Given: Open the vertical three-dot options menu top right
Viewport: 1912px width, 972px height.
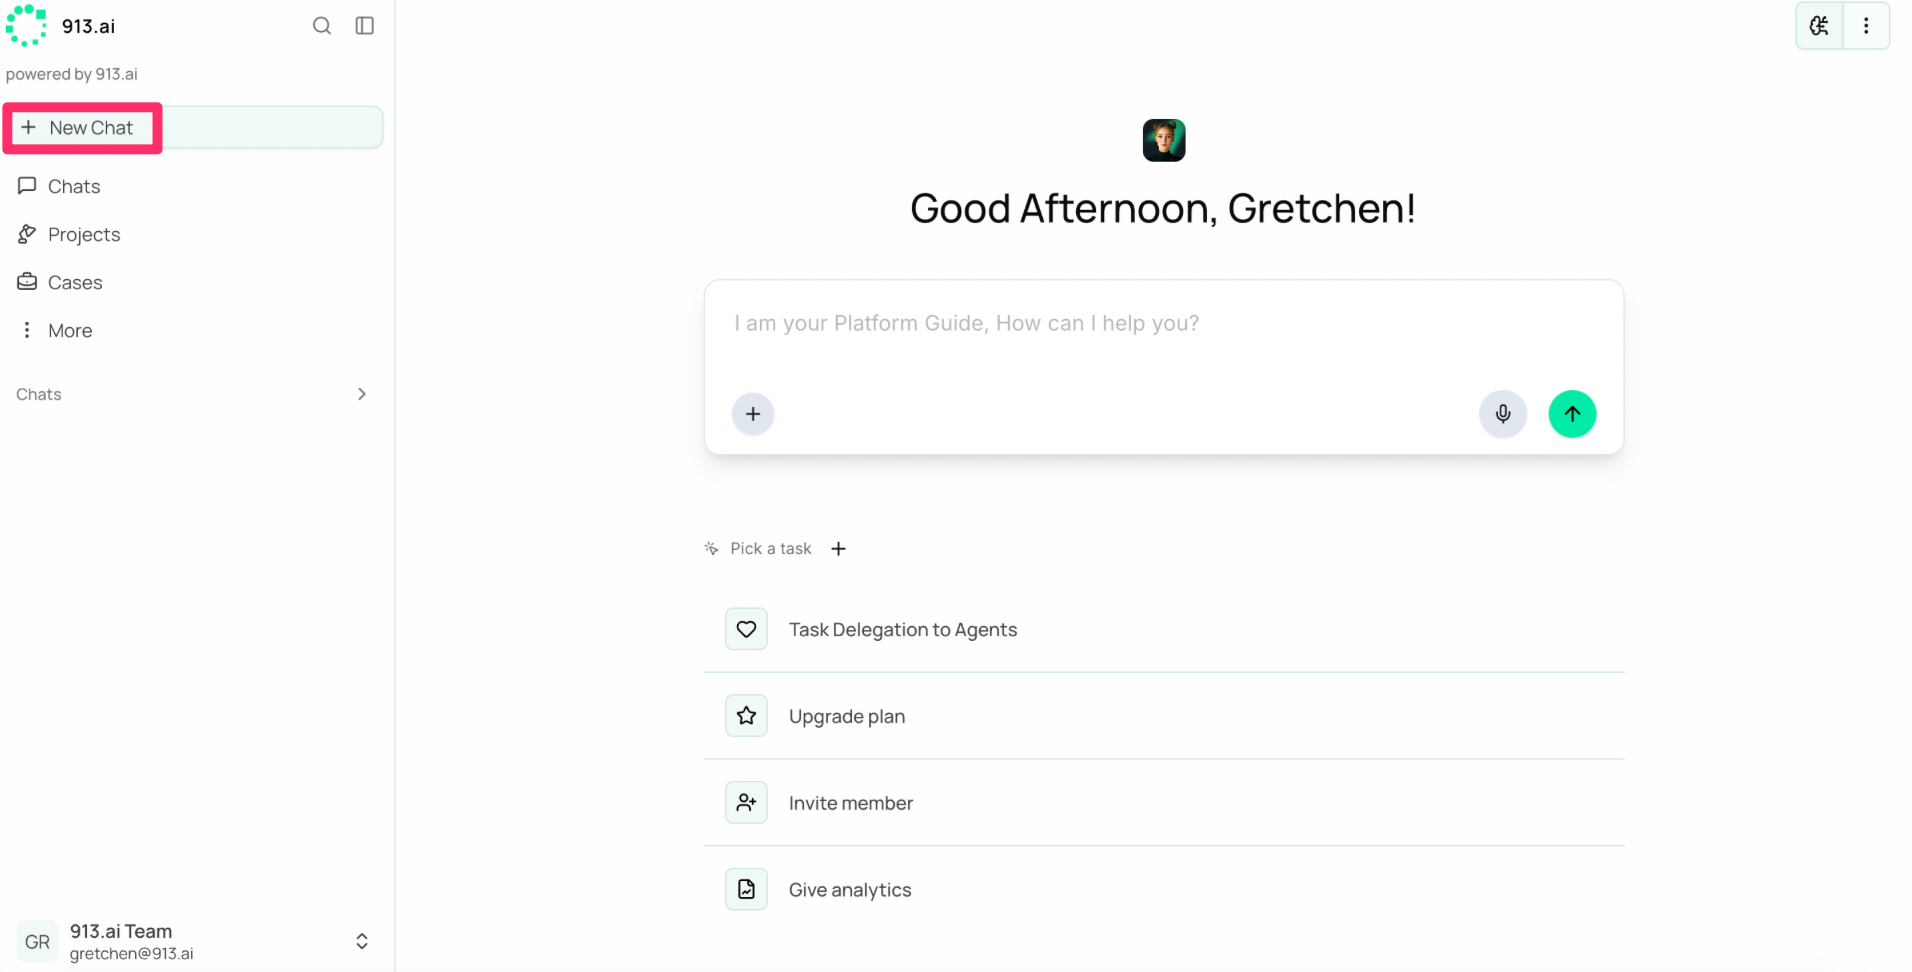Looking at the screenshot, I should tap(1866, 26).
